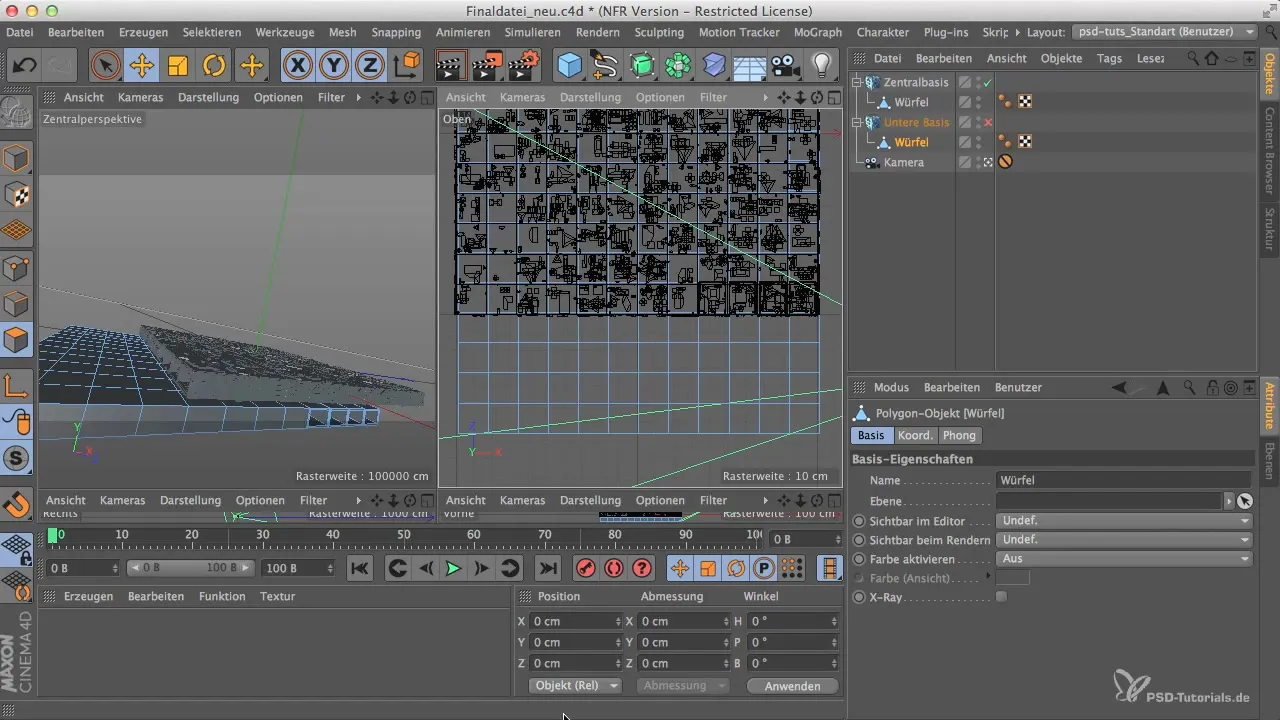The image size is (1280, 720).
Task: Toggle Y axis lock
Action: point(334,66)
